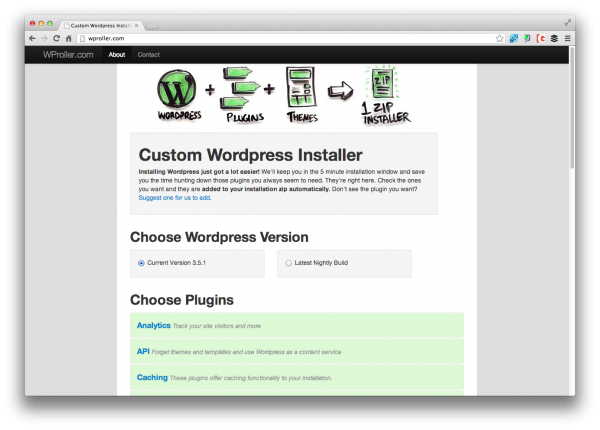Open the Chrome hamburger menu

(567, 38)
